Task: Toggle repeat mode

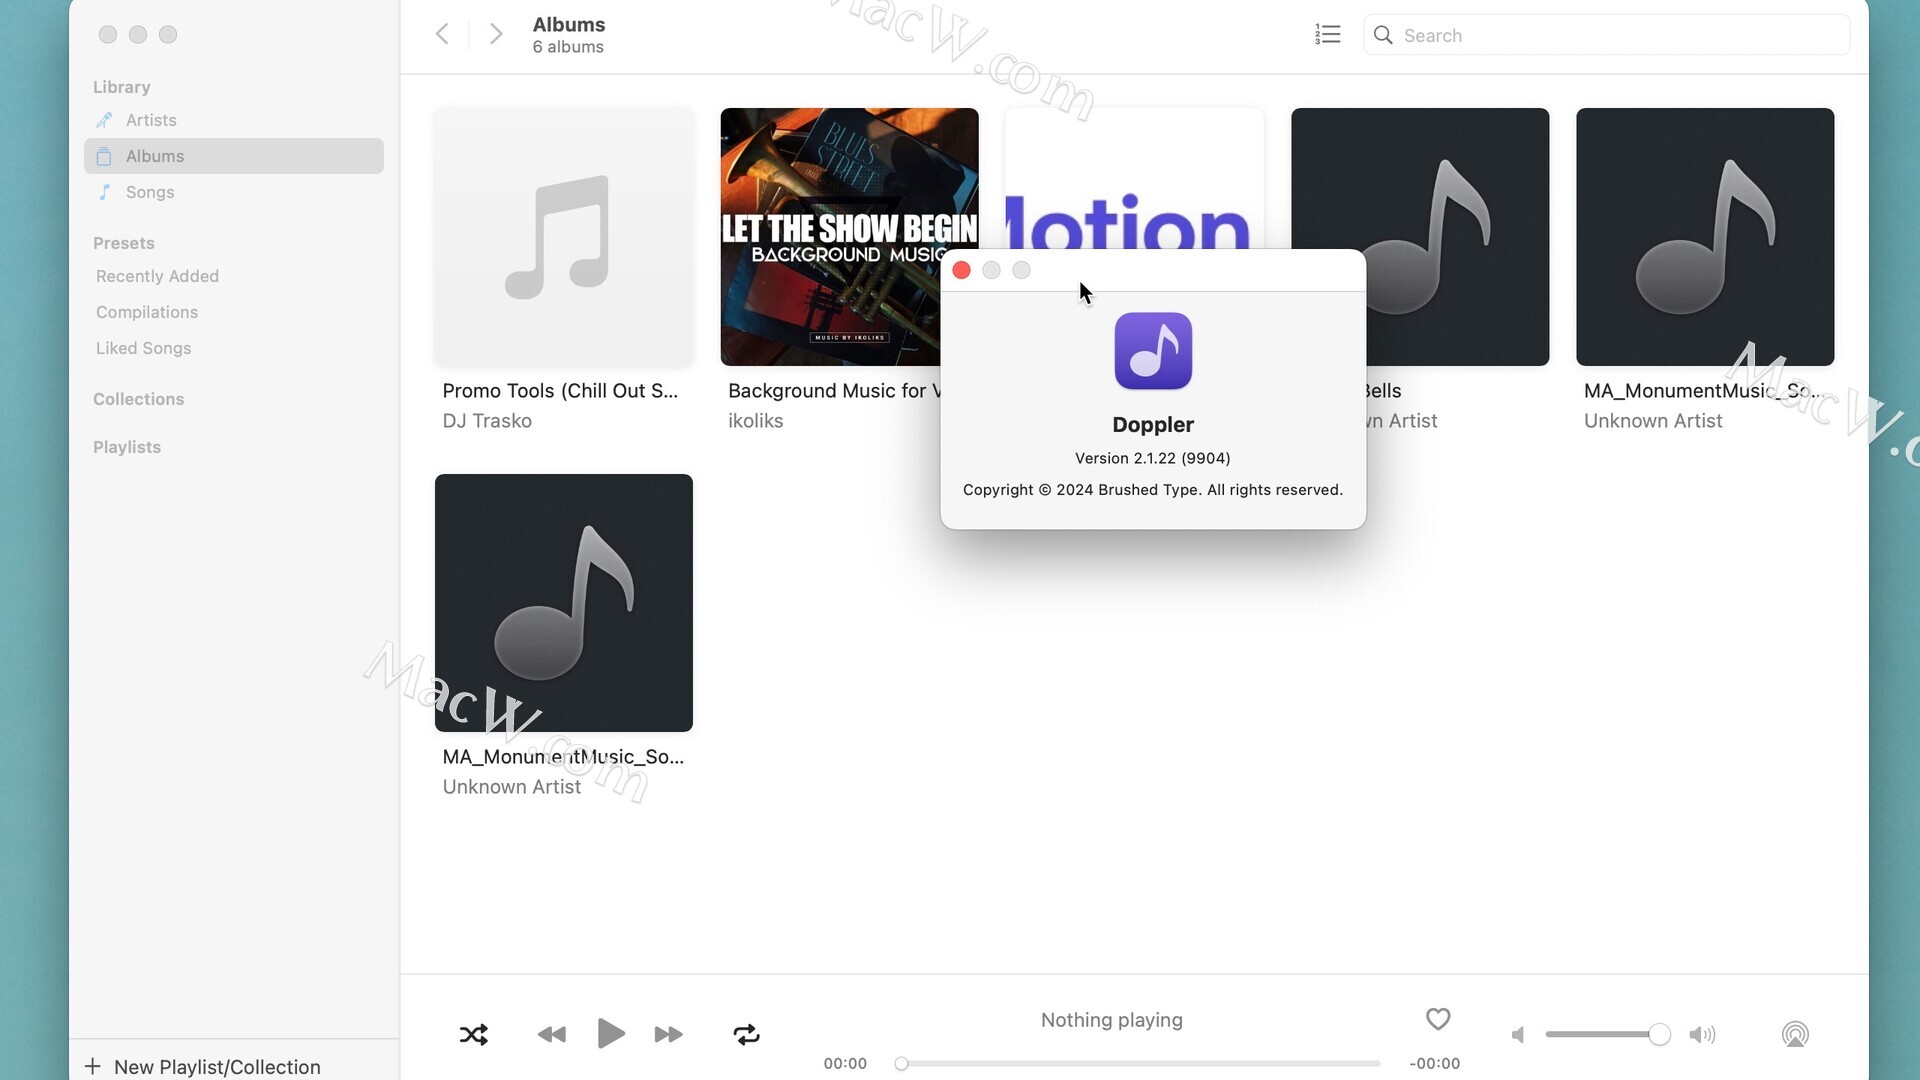Action: tap(746, 1034)
